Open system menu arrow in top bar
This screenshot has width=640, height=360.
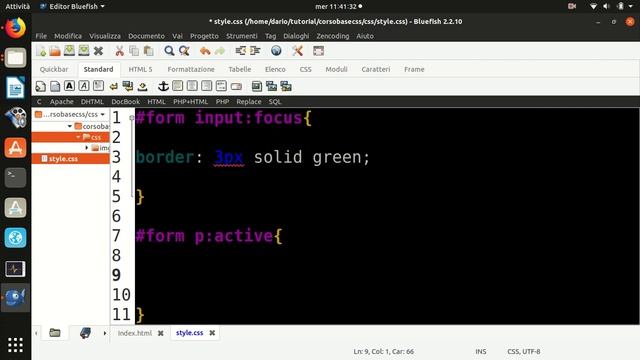tap(631, 7)
